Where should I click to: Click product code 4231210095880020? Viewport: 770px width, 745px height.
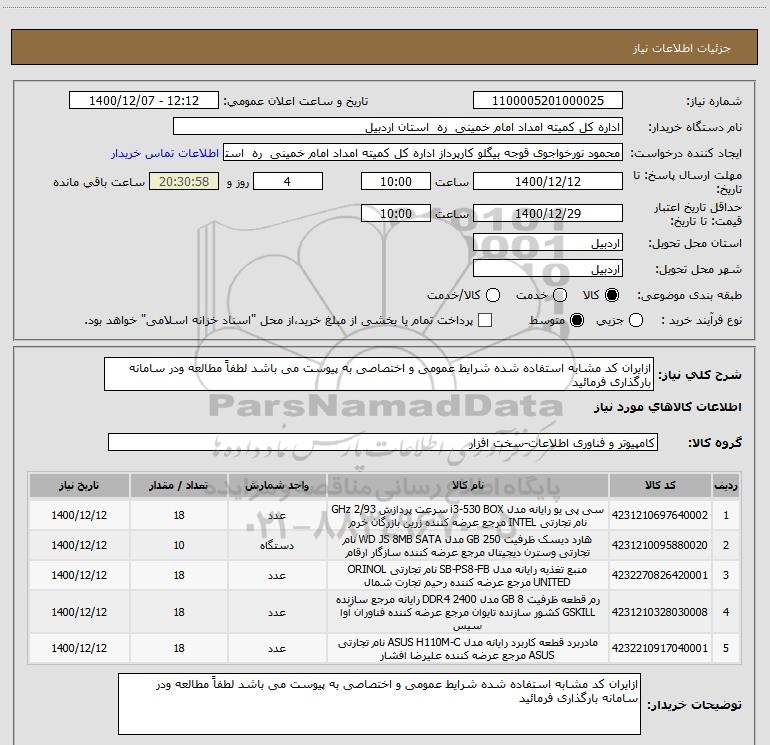660,545
